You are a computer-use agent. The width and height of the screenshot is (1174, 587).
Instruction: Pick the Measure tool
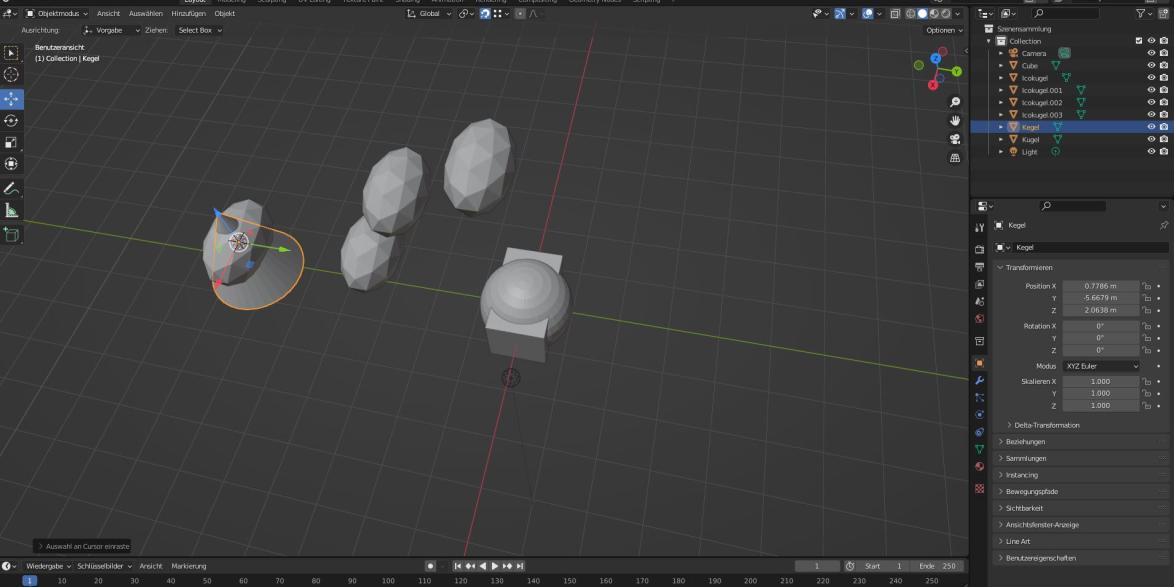(11, 210)
